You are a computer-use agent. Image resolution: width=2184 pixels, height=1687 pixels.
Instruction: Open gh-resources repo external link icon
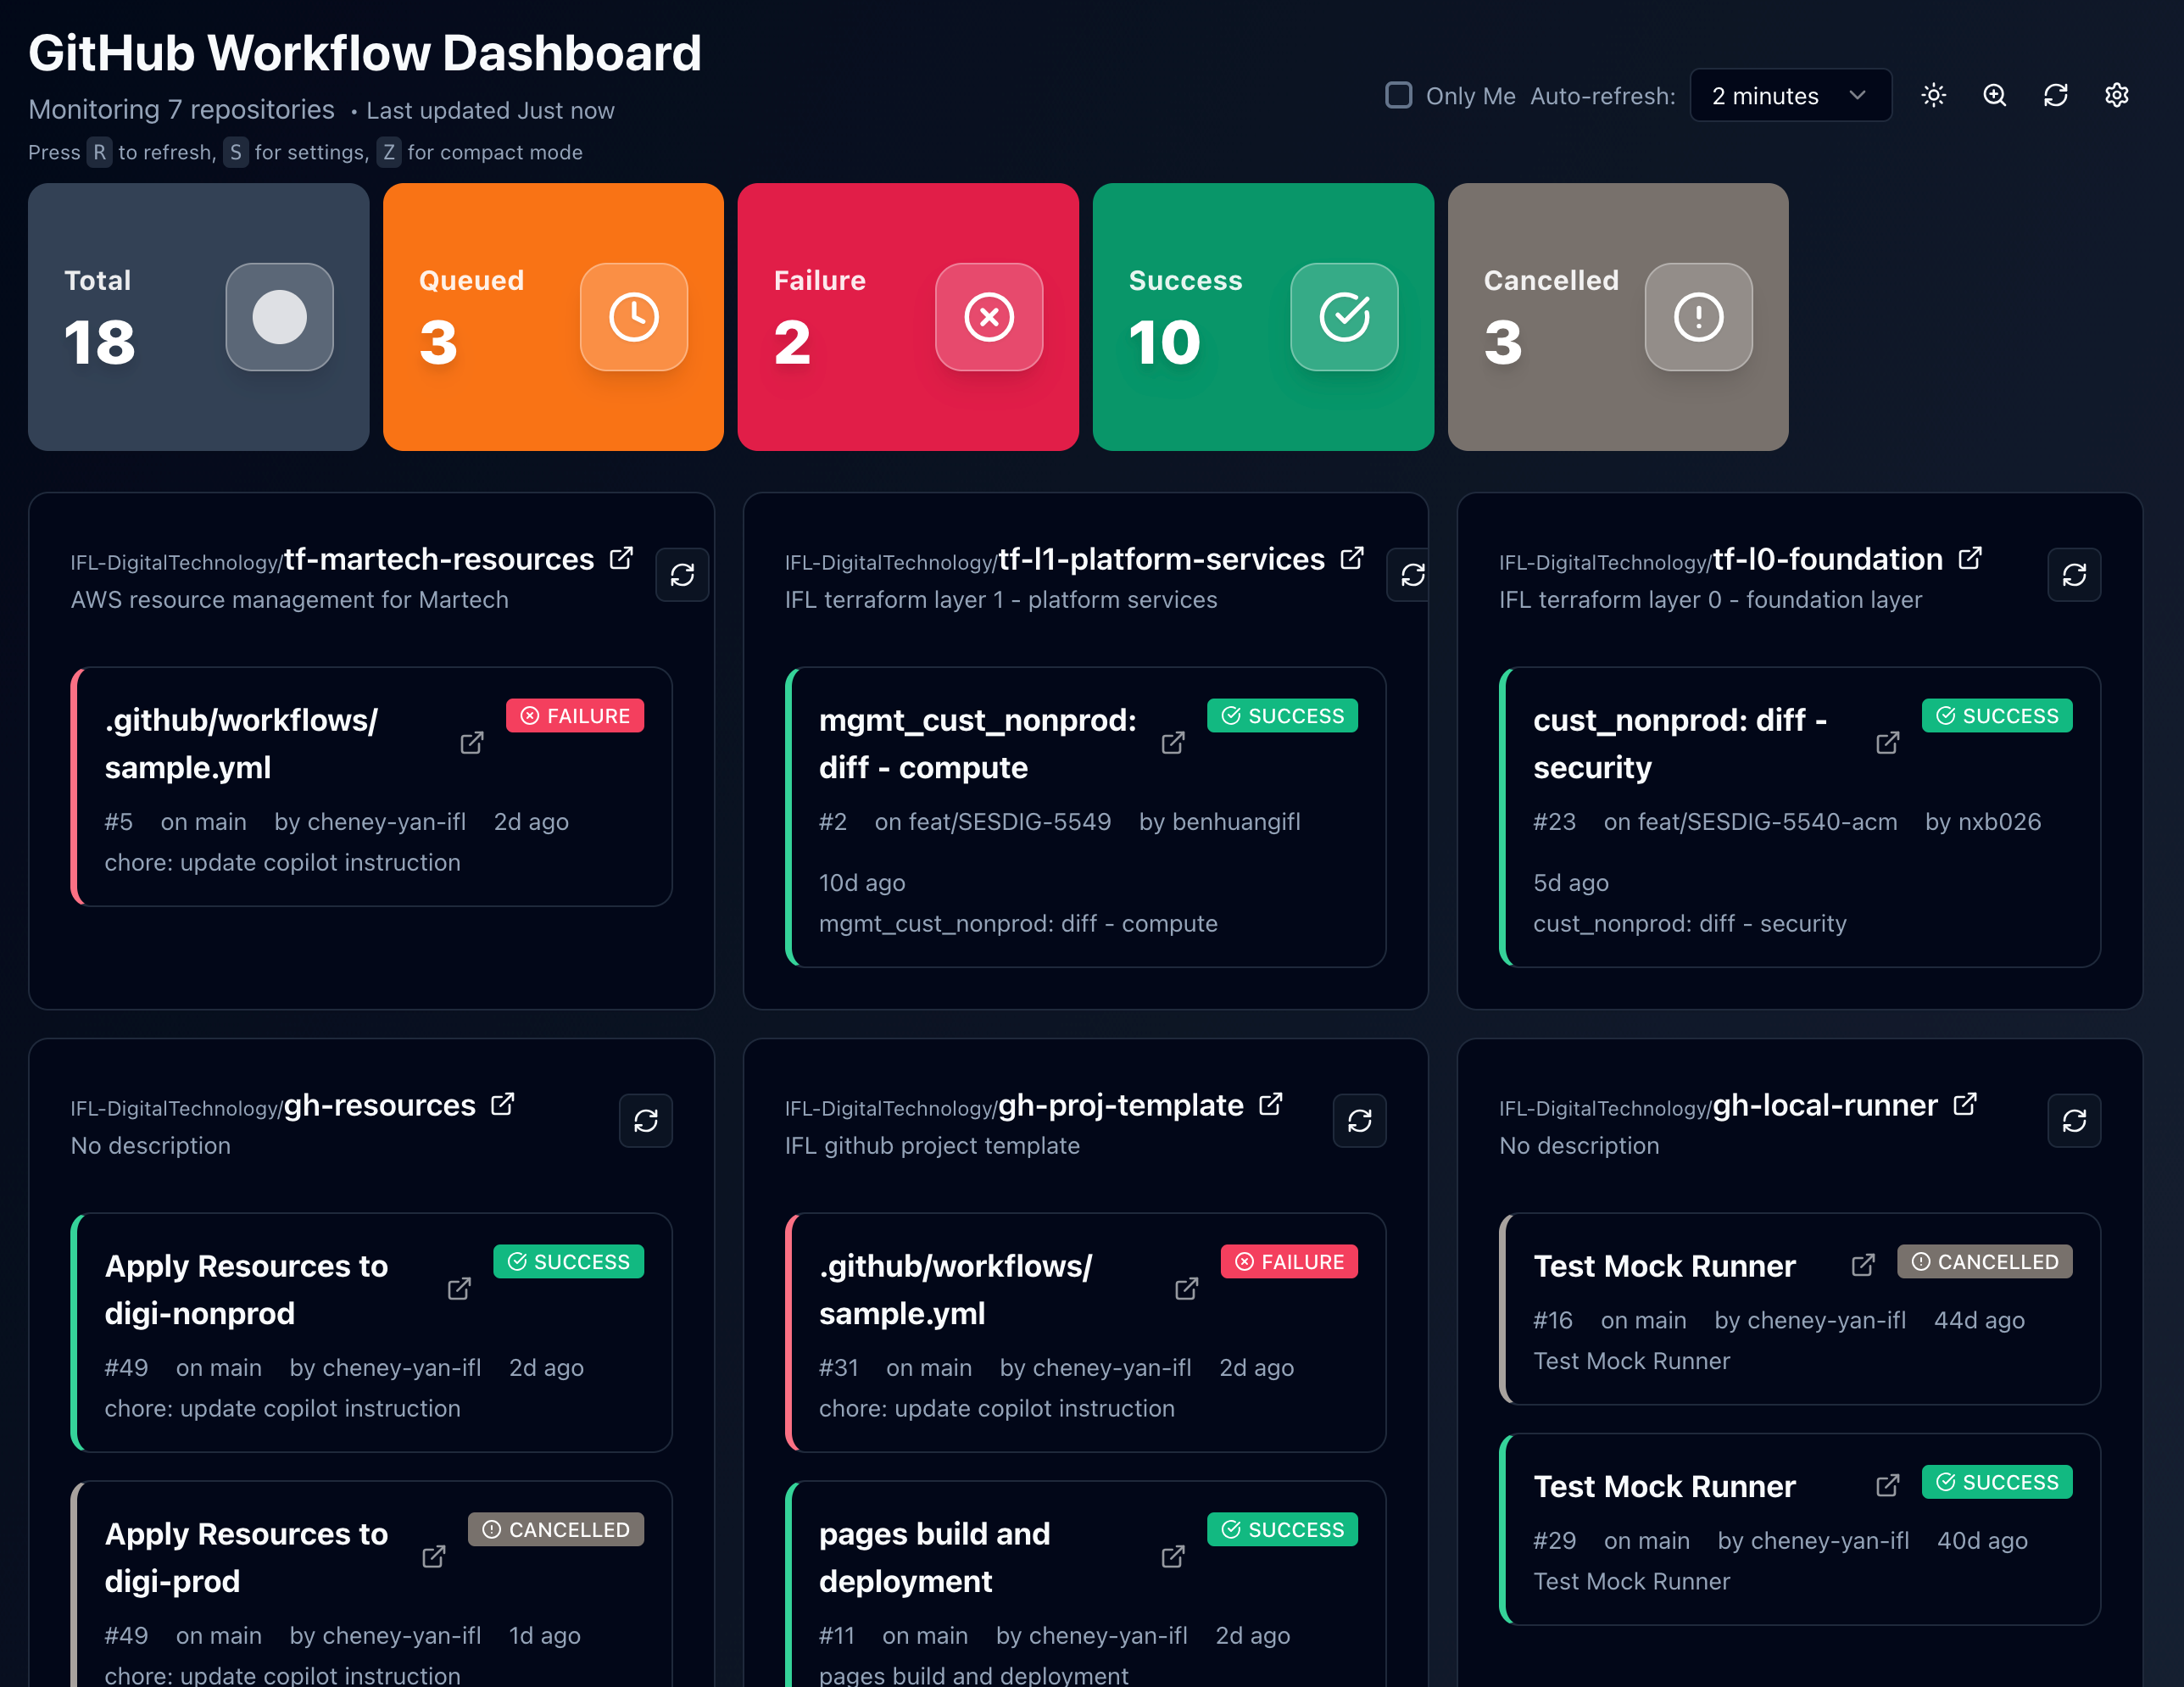tap(502, 1104)
